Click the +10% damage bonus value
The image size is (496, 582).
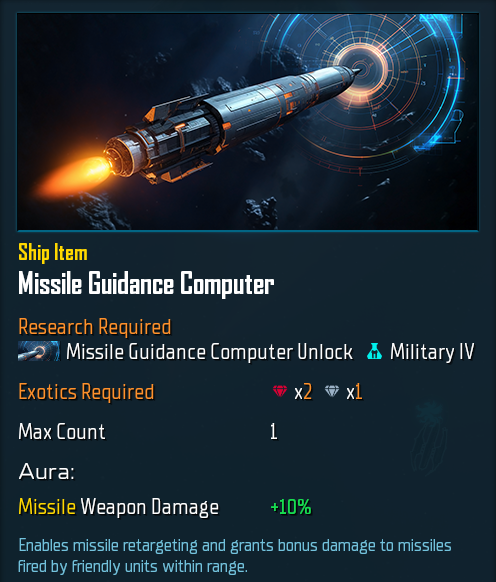[291, 507]
